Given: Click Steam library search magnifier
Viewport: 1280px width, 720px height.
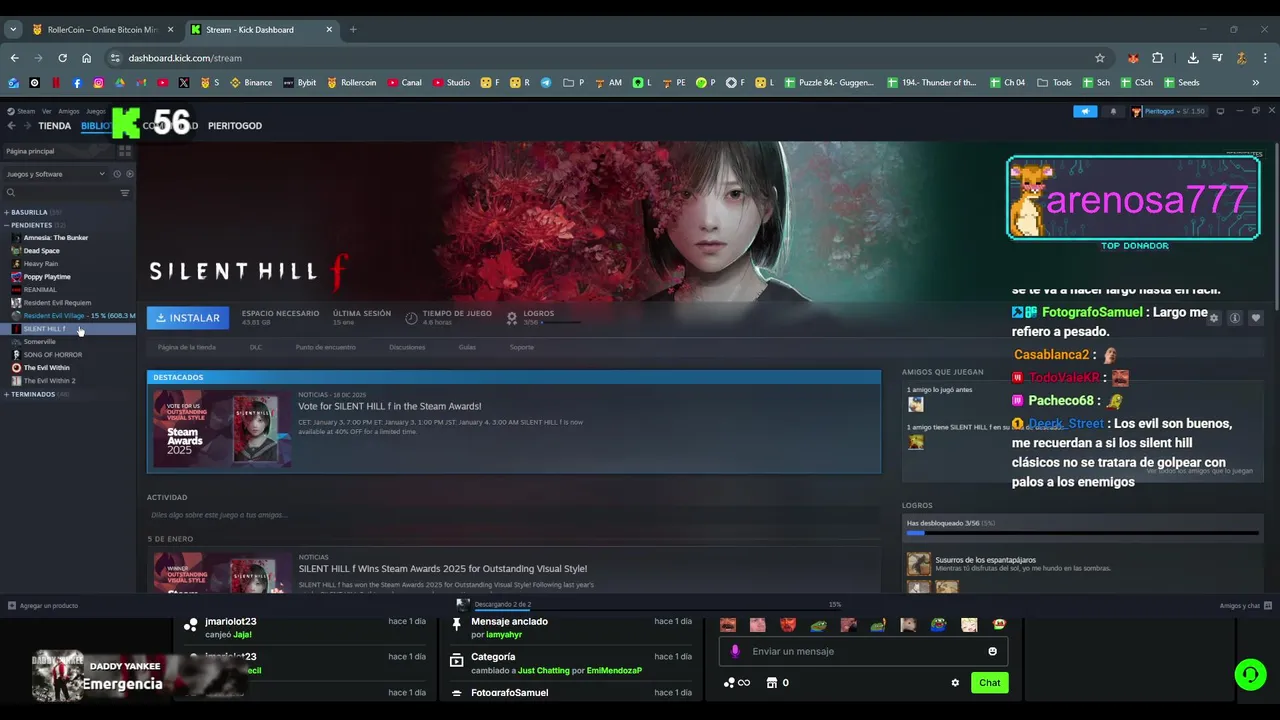Looking at the screenshot, I should click(x=11, y=193).
